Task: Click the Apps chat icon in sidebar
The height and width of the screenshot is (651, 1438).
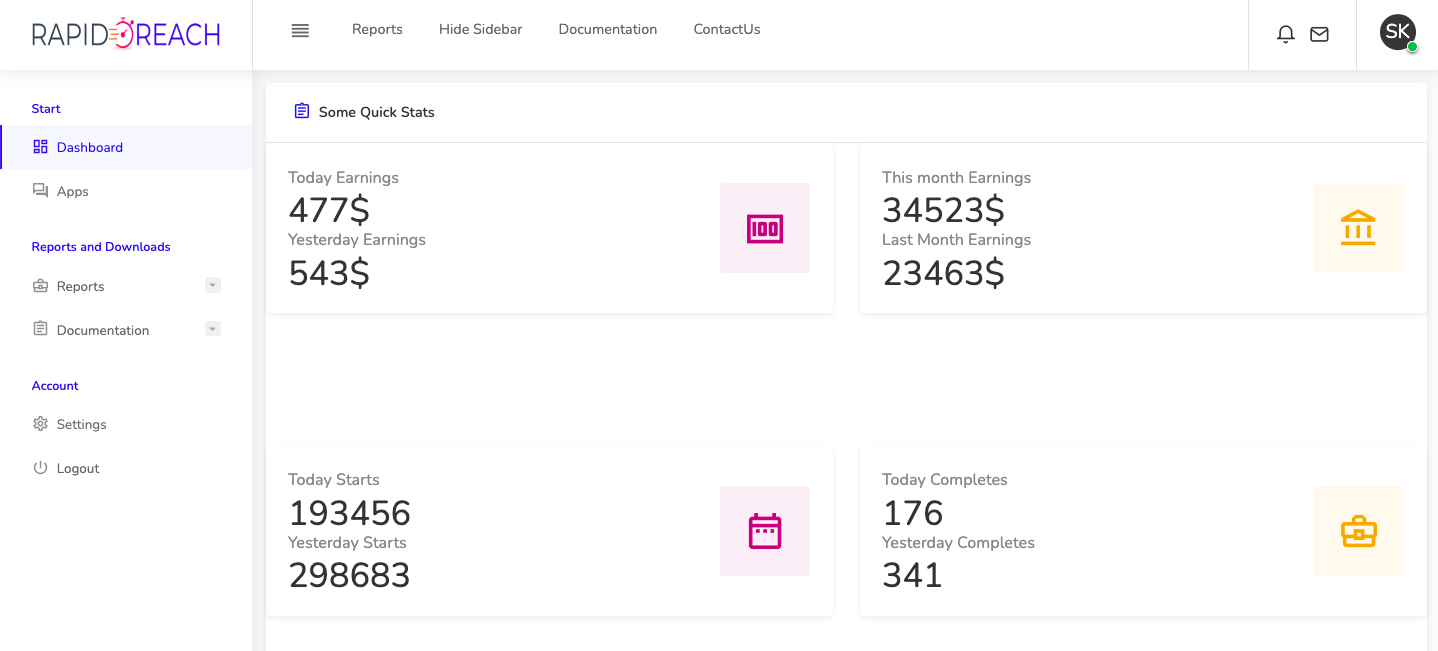Action: (x=40, y=190)
